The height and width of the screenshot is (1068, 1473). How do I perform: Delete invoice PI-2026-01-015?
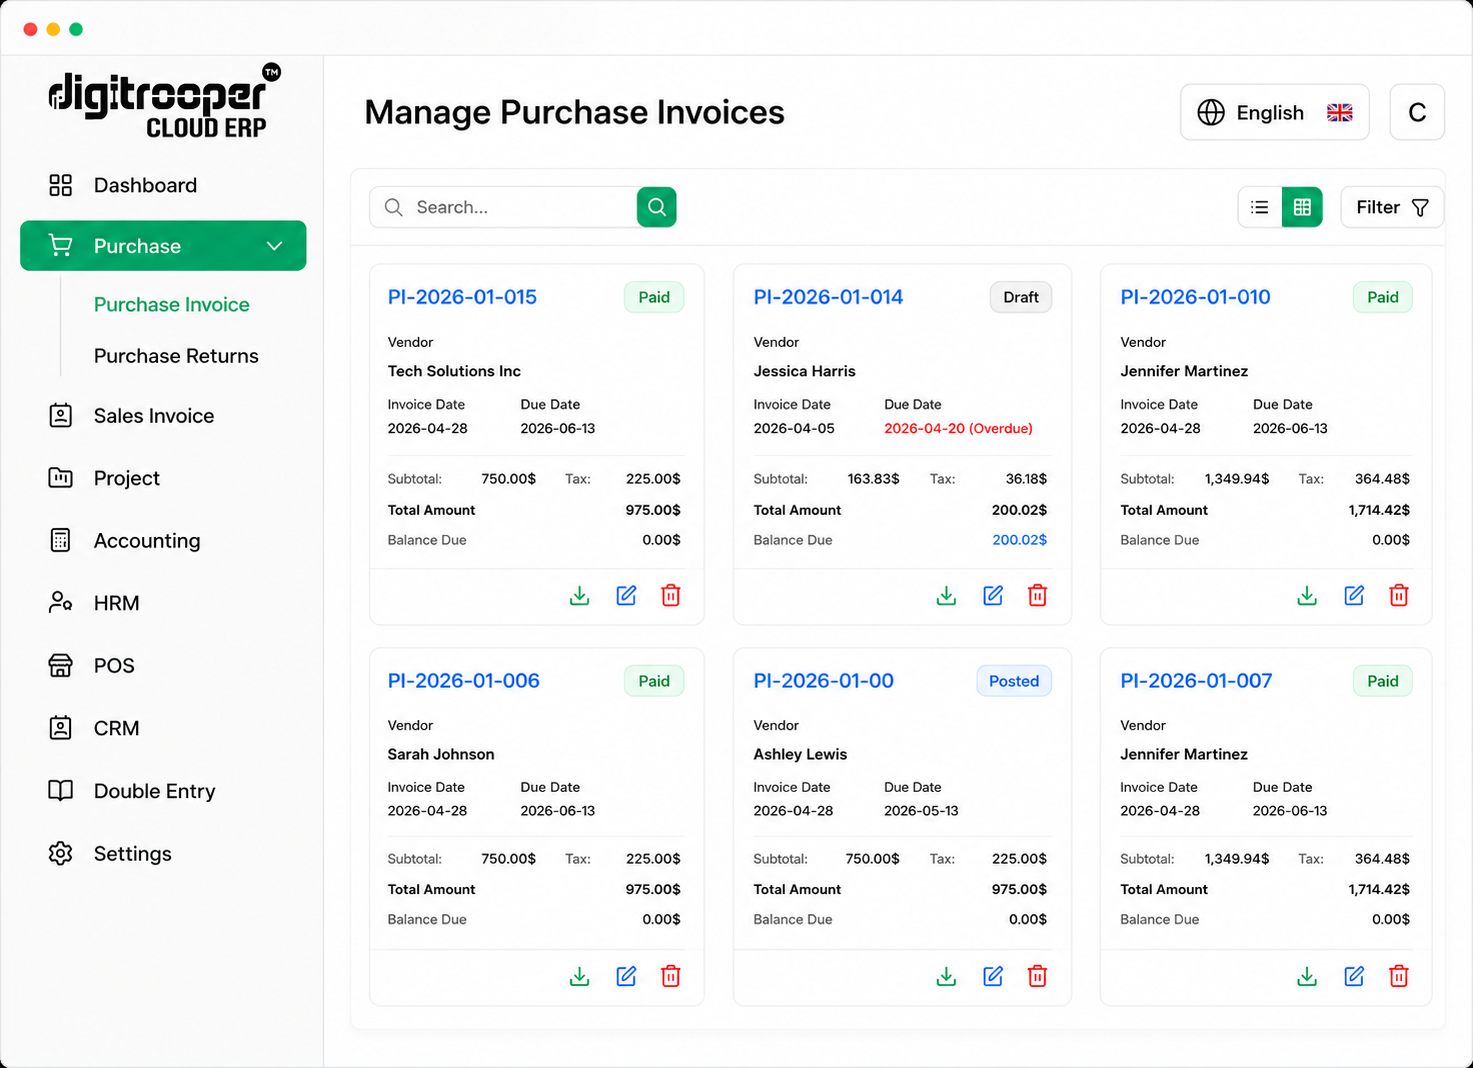pyautogui.click(x=671, y=596)
